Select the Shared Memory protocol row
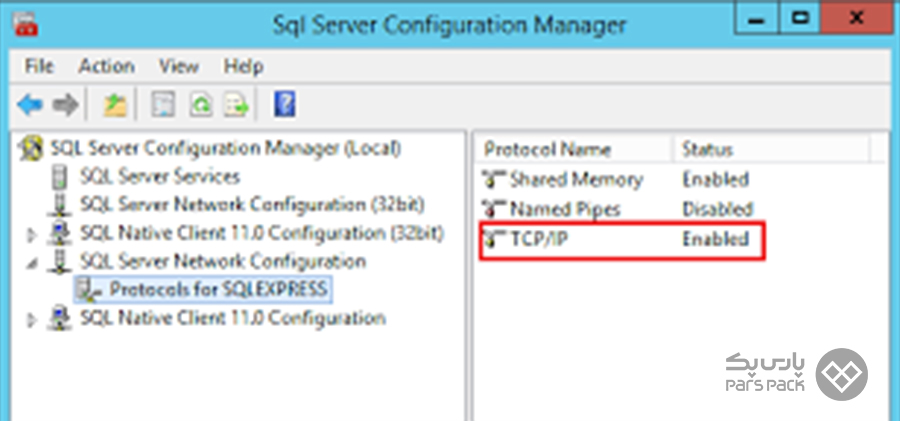The width and height of the screenshot is (900, 421). (615, 180)
